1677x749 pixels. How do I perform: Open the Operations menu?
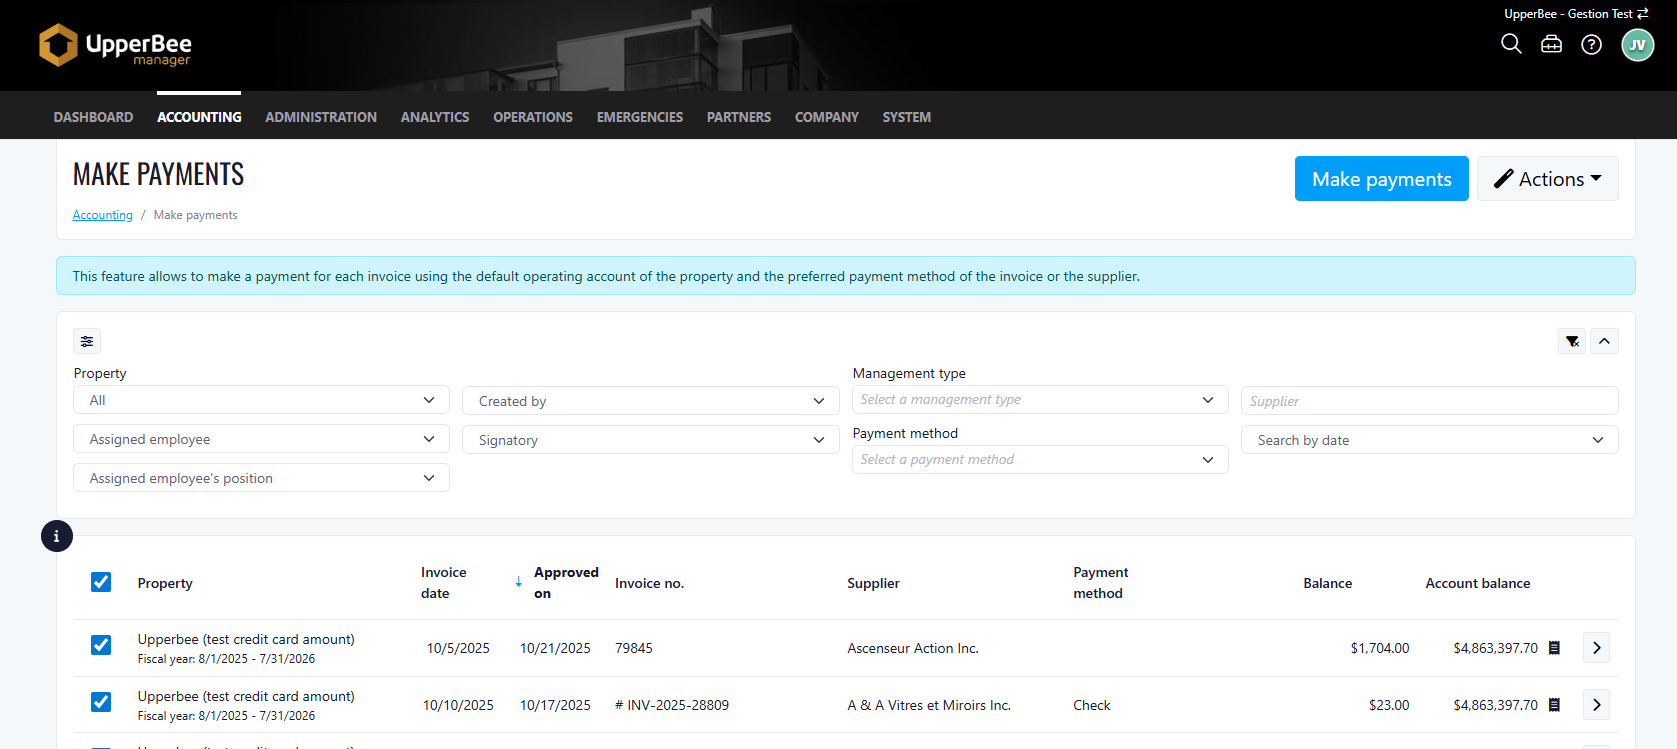[x=533, y=117]
